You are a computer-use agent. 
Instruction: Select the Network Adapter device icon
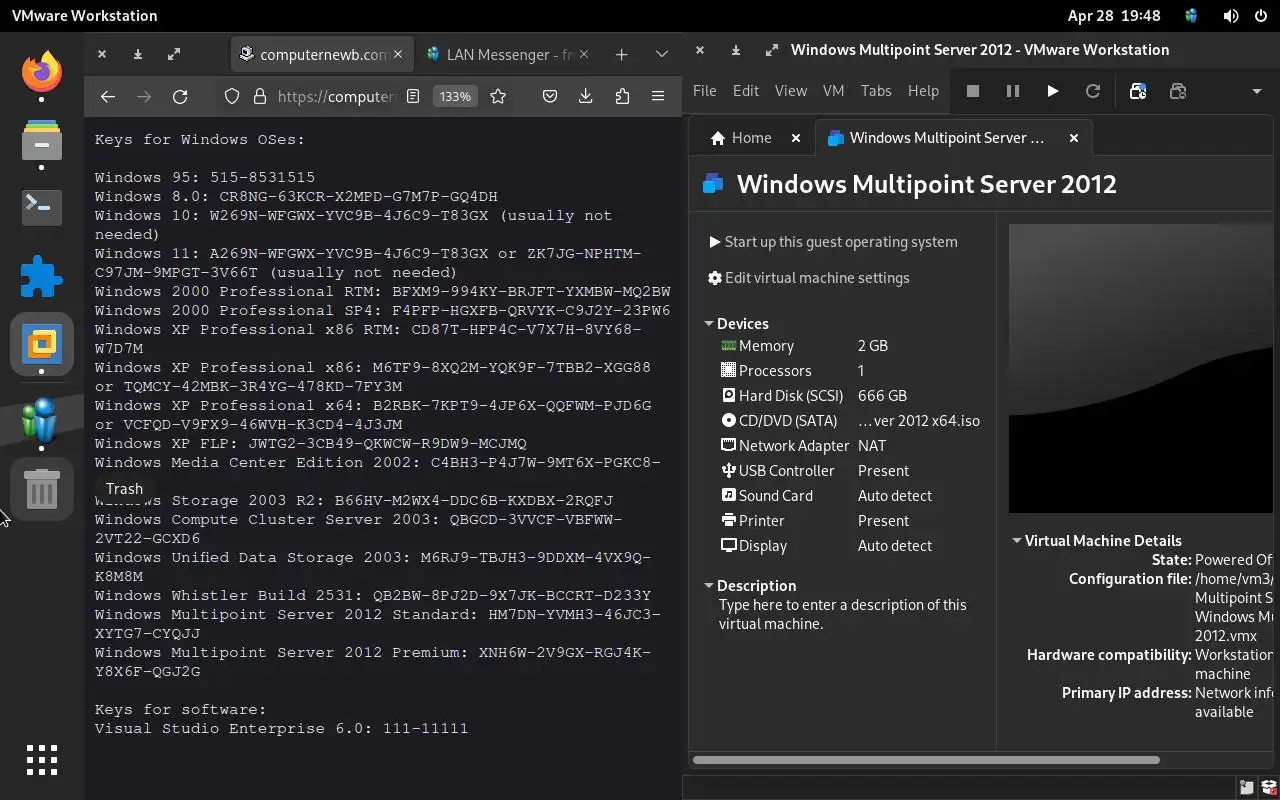point(729,446)
